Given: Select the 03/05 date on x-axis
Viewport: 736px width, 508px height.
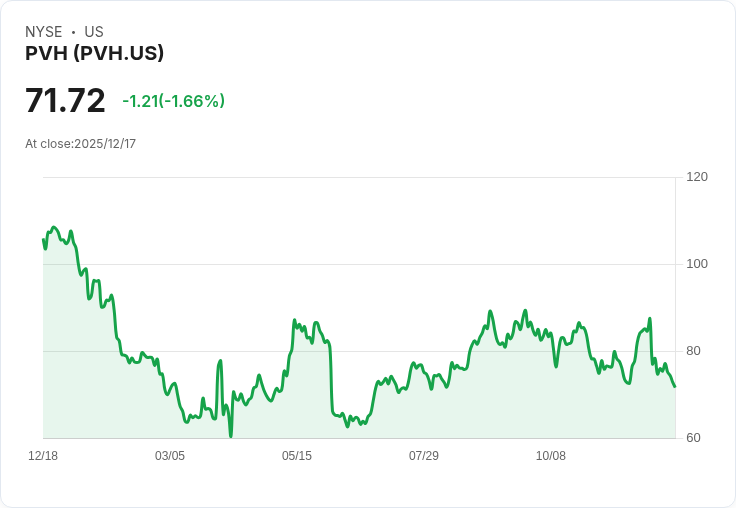Looking at the screenshot, I should pos(170,456).
